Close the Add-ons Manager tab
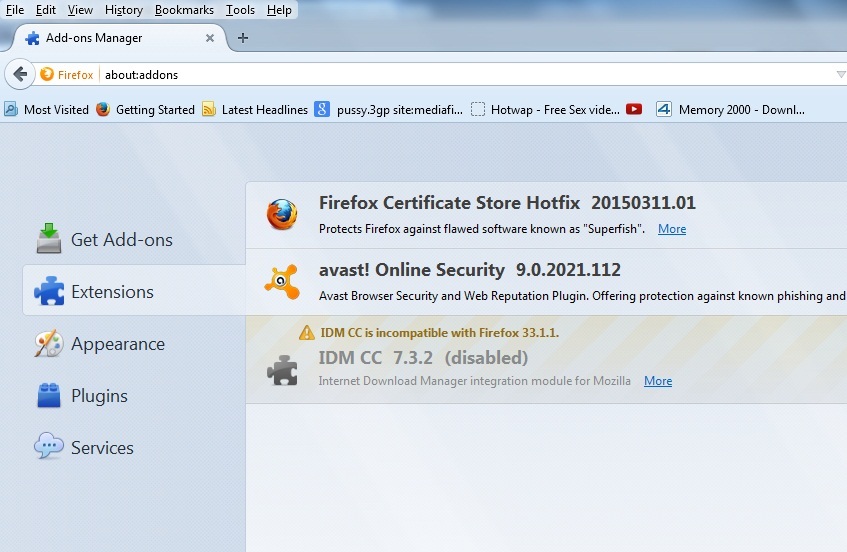Screen dimensions: 847x552 [x=210, y=38]
